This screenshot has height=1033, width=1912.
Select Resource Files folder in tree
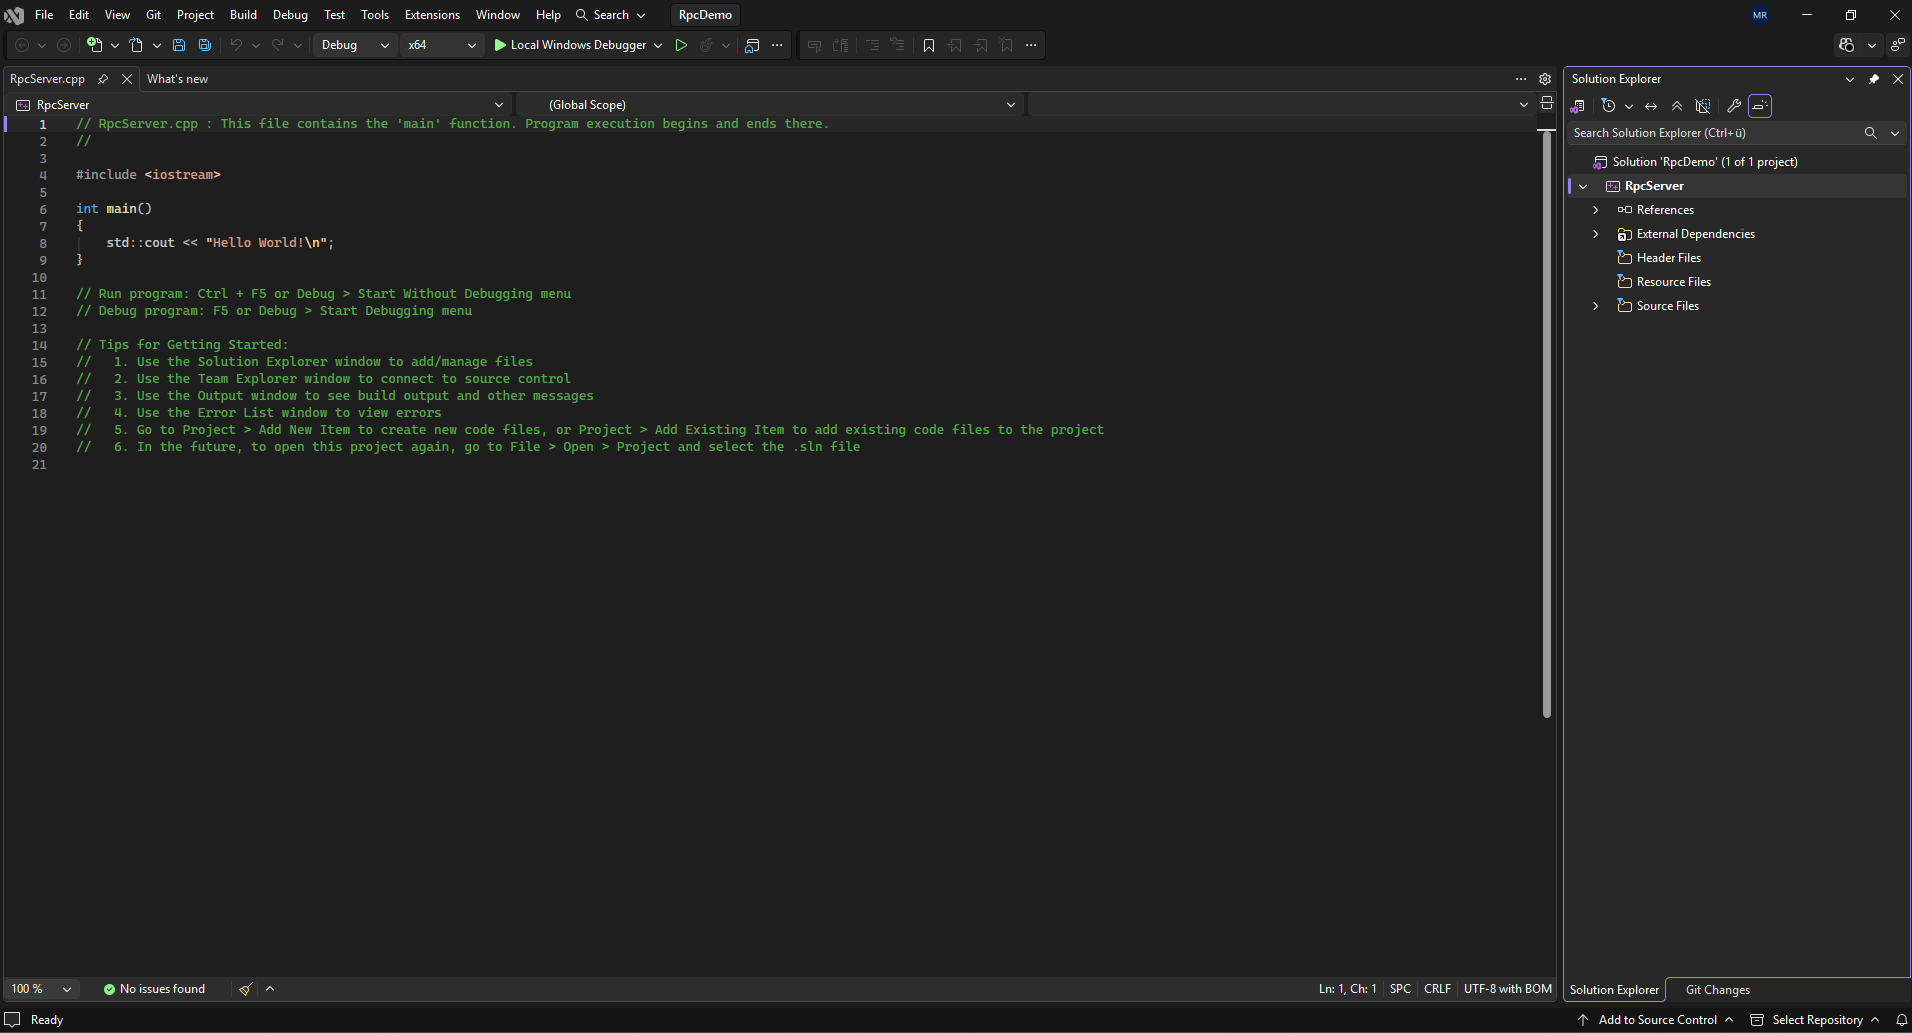click(x=1673, y=282)
